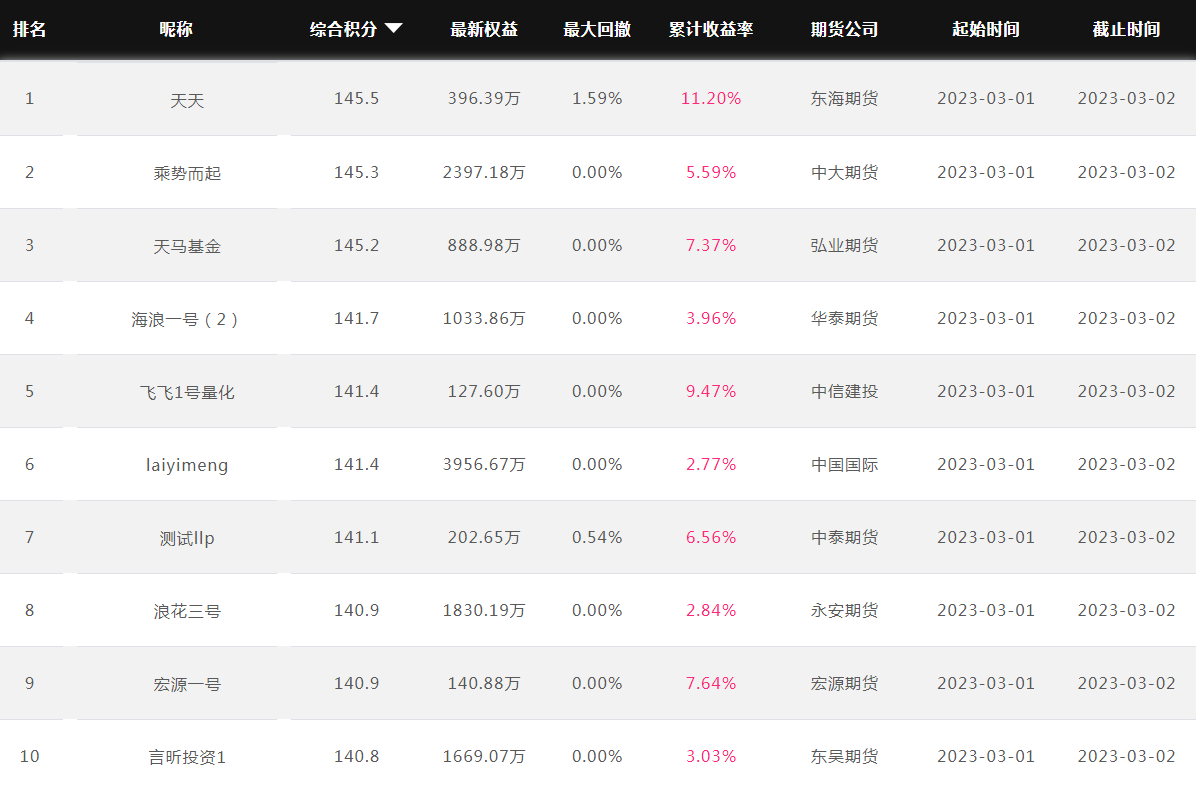Click equity value 3956.67万
This screenshot has height=790, width=1196.
[x=484, y=464]
